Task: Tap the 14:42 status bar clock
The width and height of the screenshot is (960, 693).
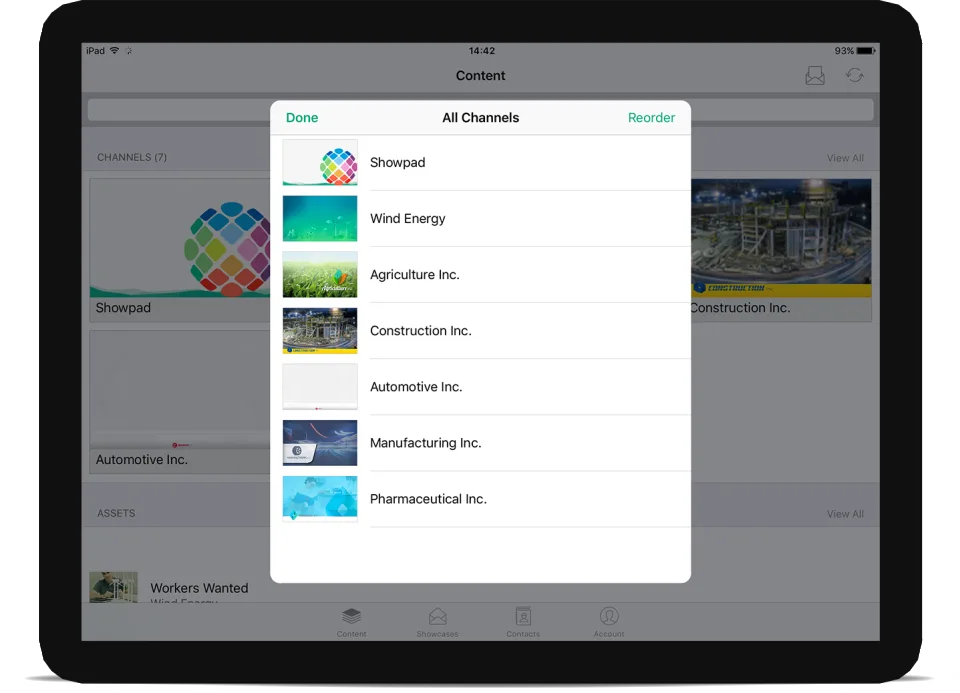Action: point(481,51)
